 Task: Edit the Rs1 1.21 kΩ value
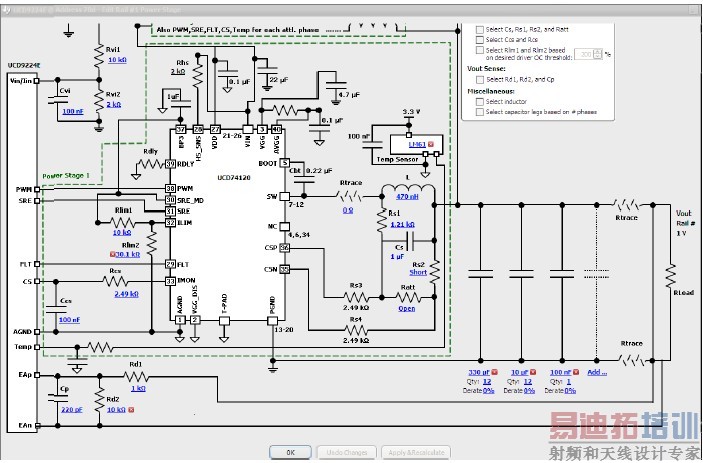pos(402,225)
